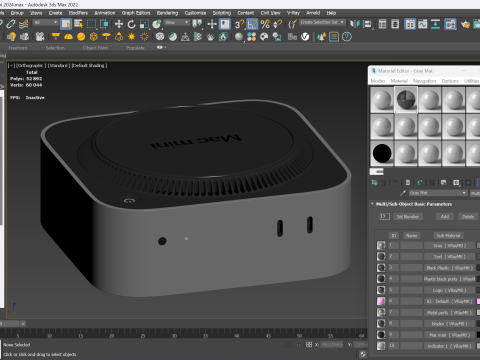Open Select by Name list tool

click(x=79, y=24)
